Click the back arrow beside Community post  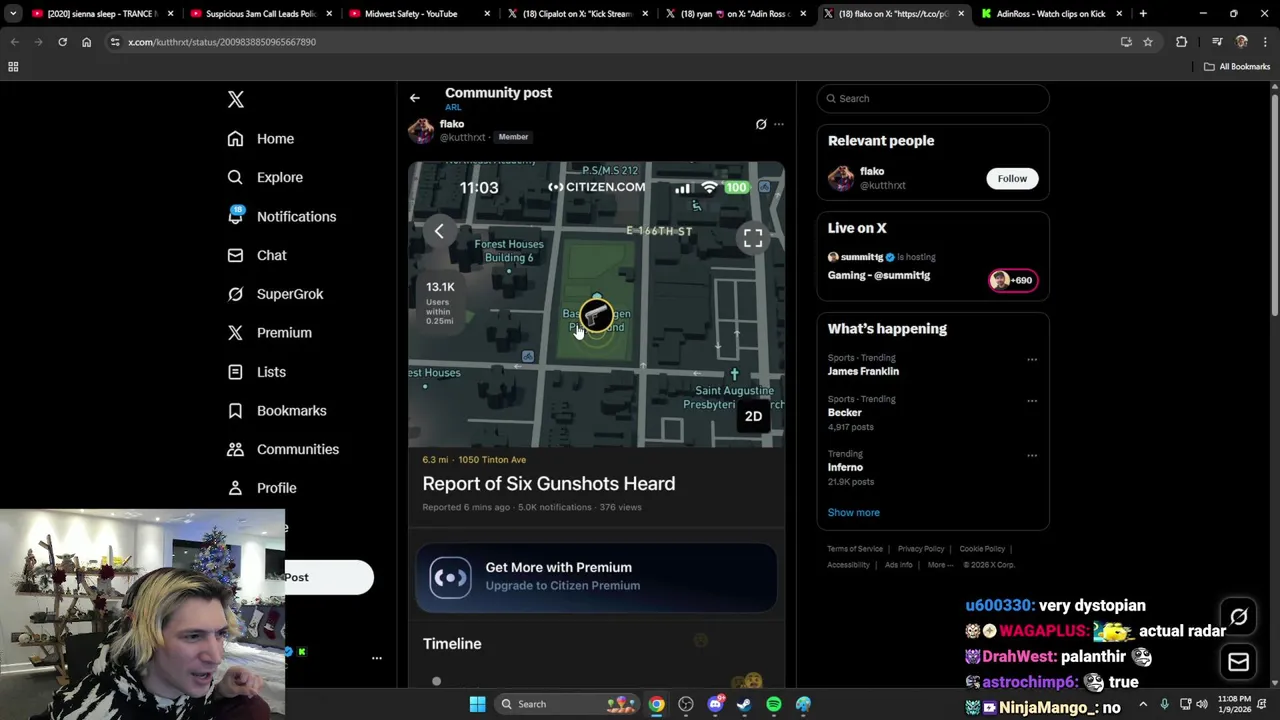[415, 98]
